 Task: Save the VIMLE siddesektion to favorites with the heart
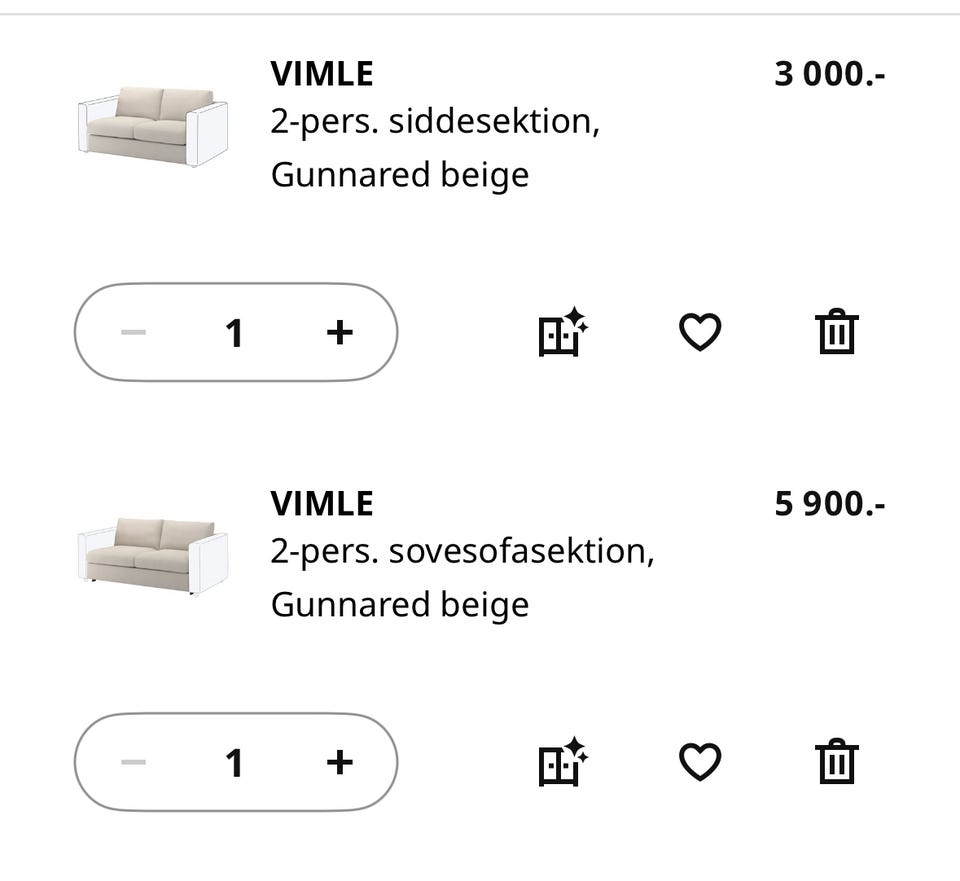[x=700, y=333]
